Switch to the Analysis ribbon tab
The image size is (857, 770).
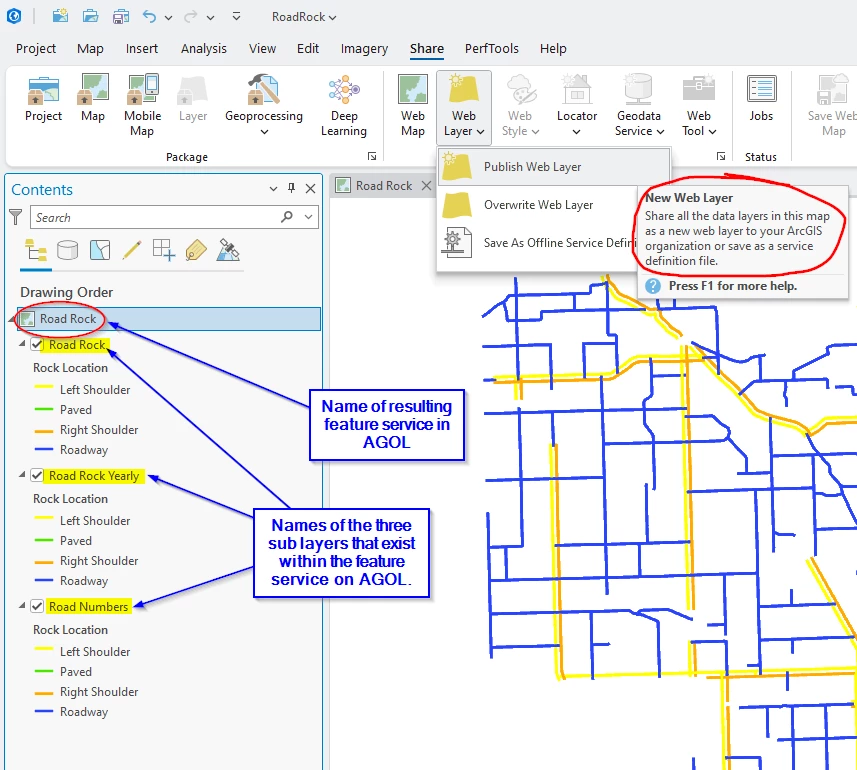204,49
